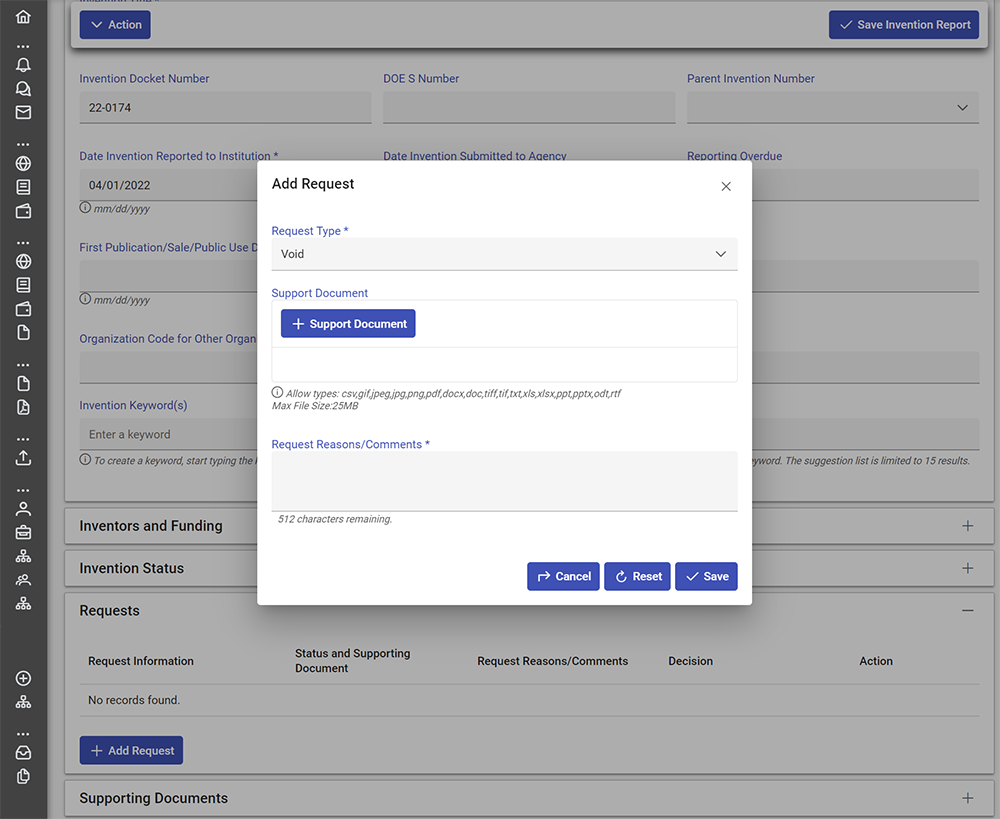Image resolution: width=1000 pixels, height=819 pixels.
Task: Open notifications bell in sidebar
Action: coord(23,65)
